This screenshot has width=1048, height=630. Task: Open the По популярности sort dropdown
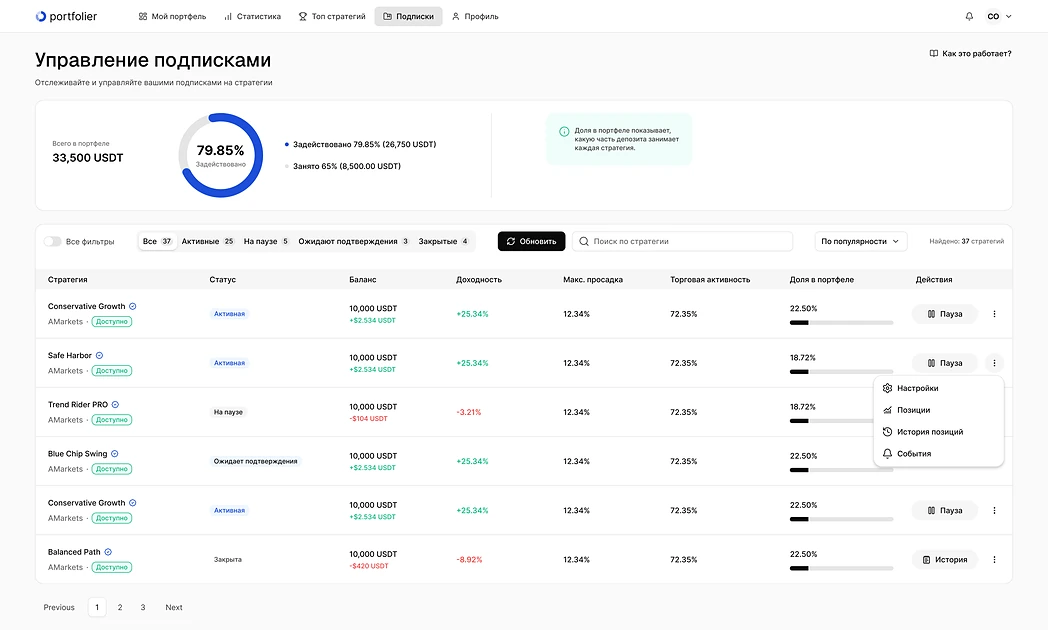point(861,241)
